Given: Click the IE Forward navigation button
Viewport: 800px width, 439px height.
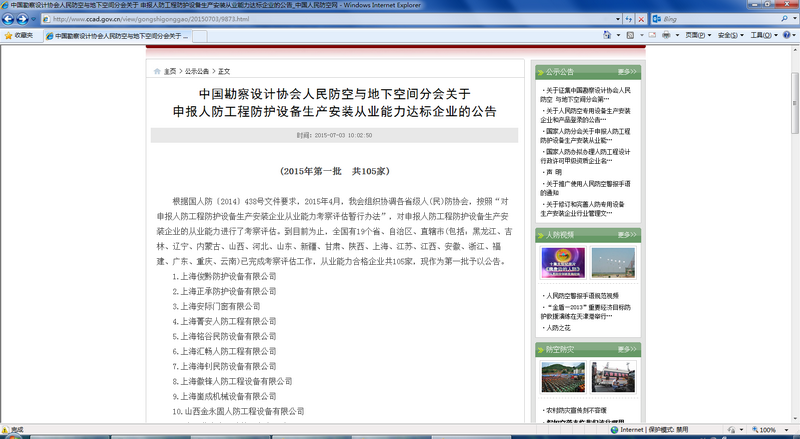Looking at the screenshot, I should tap(22, 19).
